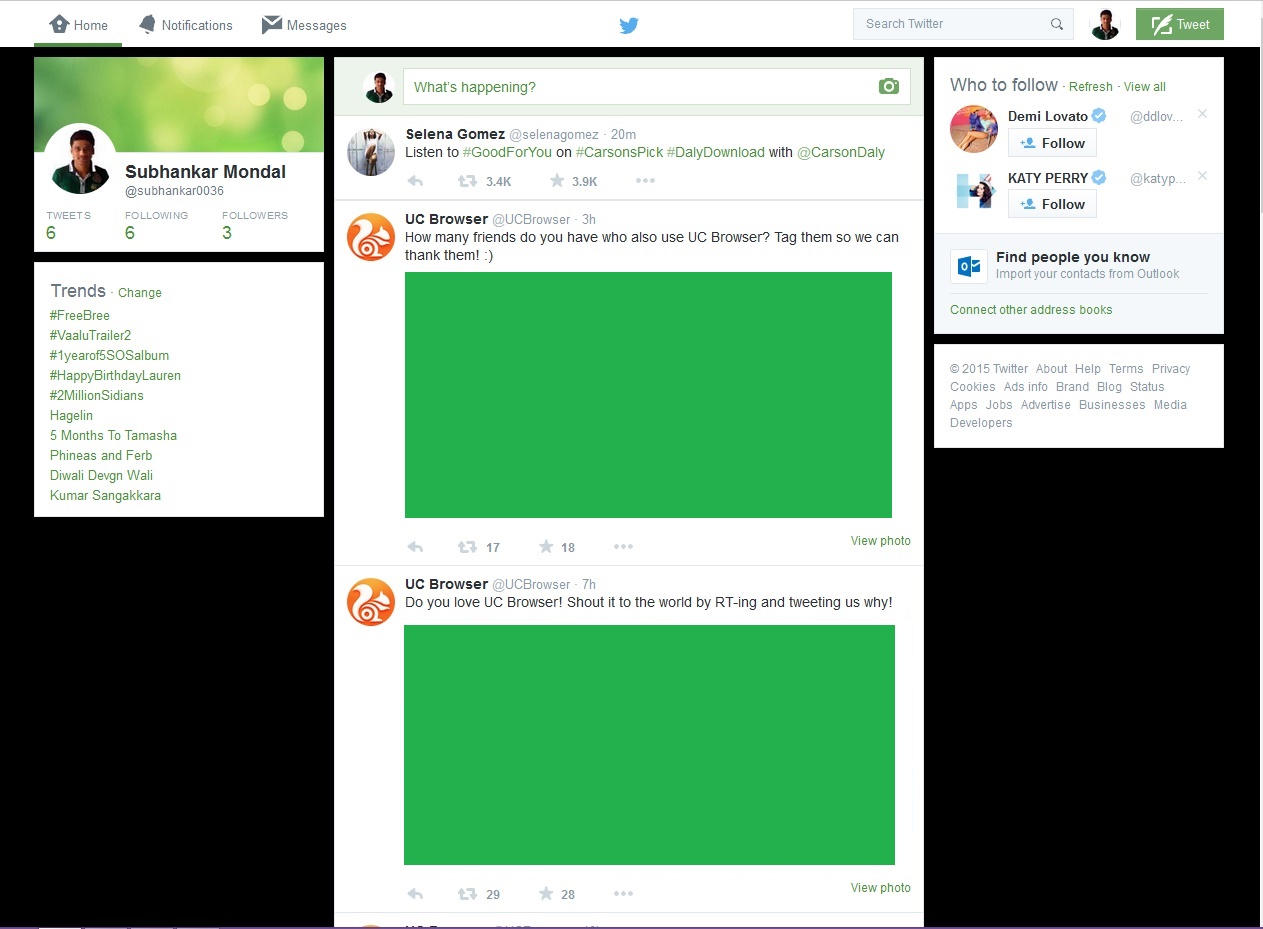
Task: Open Diwali Devgn Wali trend
Action: 102,475
